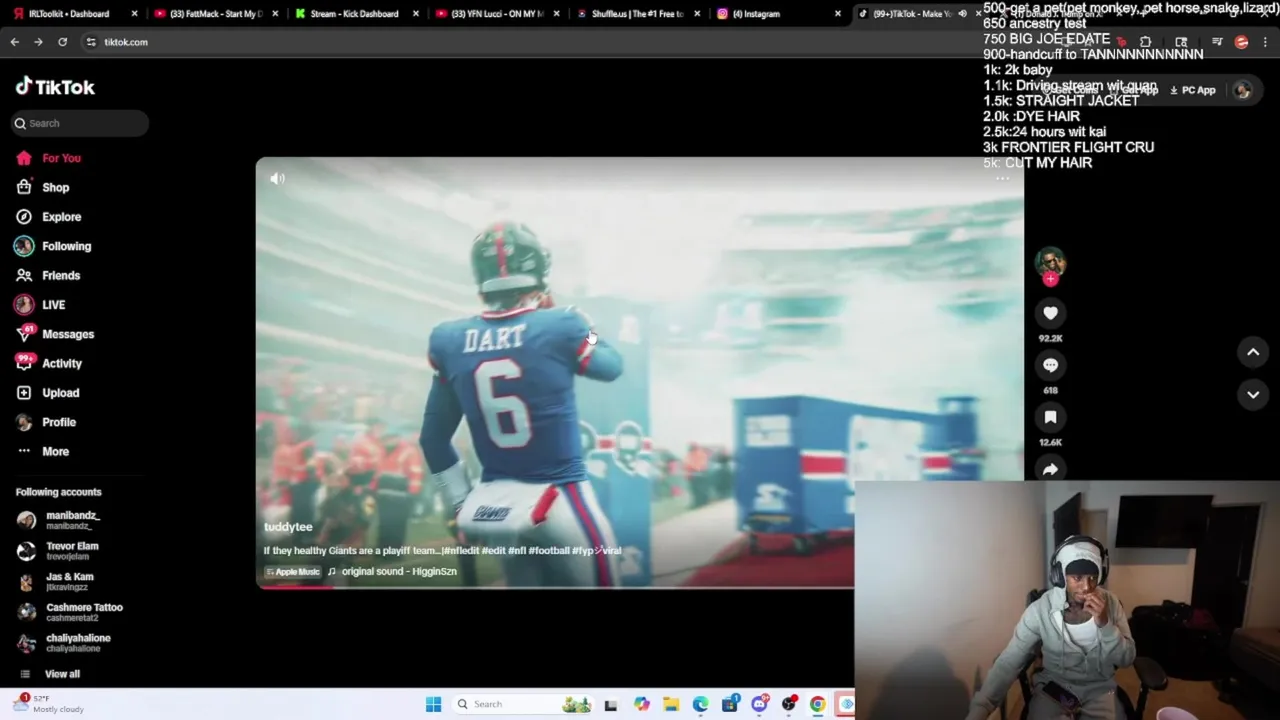Bookmark the video to favorites
This screenshot has height=720, width=1280.
pos(1050,417)
